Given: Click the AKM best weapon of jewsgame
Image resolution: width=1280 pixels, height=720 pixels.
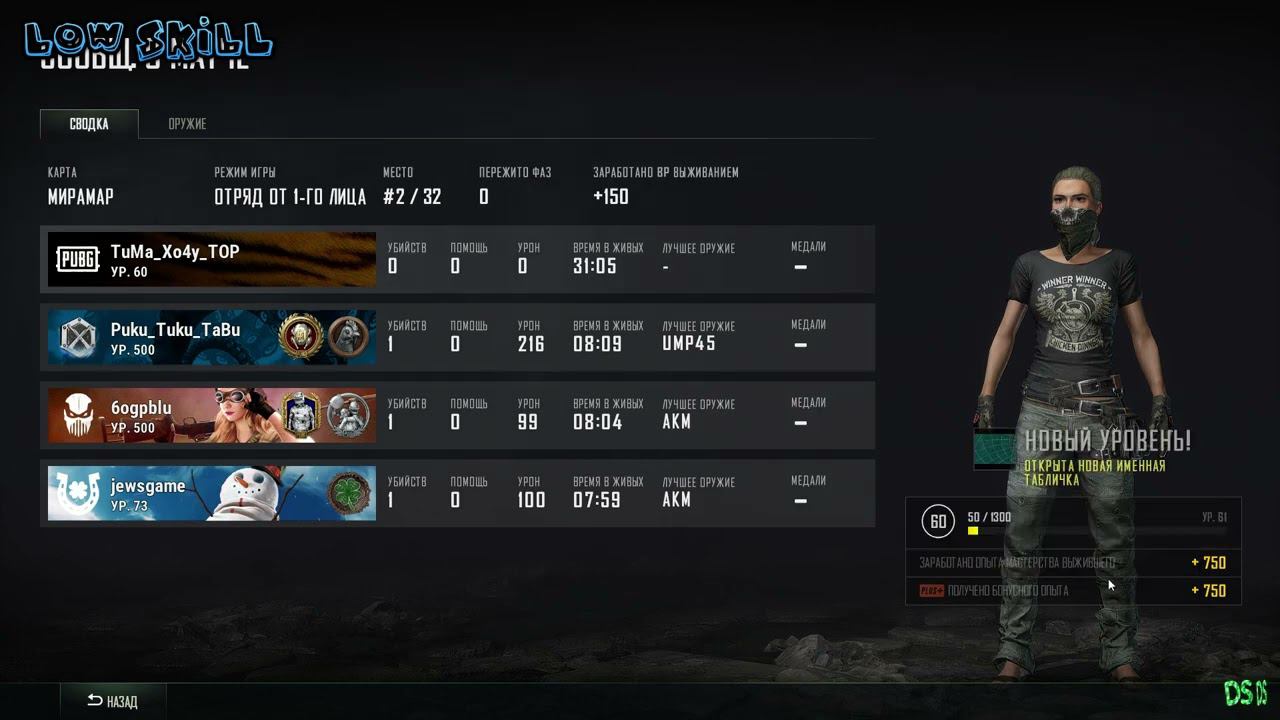Looking at the screenshot, I should pyautogui.click(x=677, y=499).
